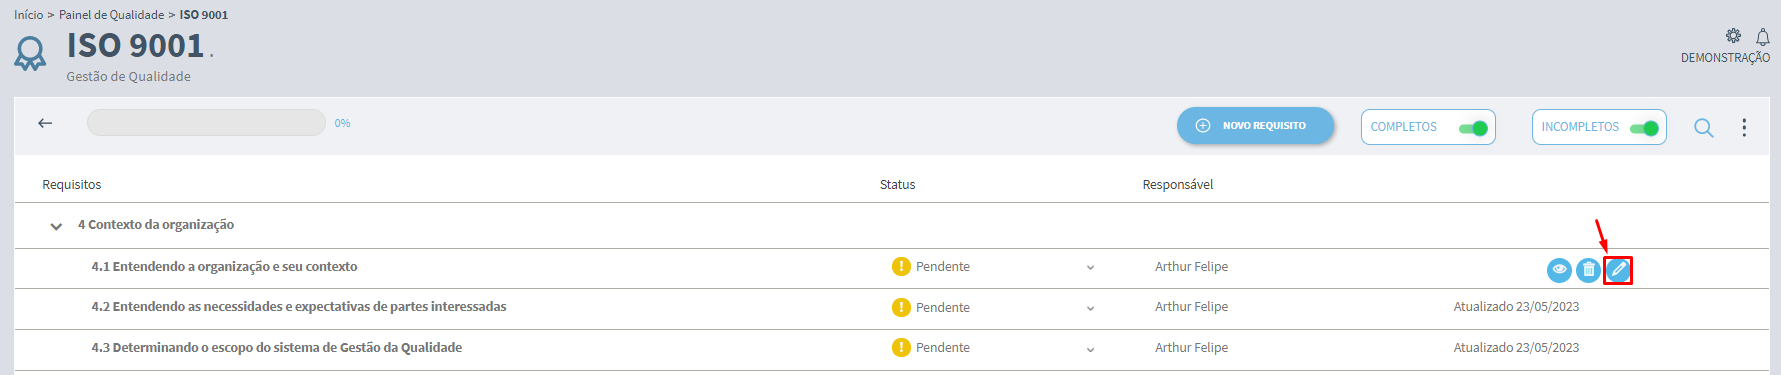1781x375 pixels.
Task: Click the NOVO REQUISITO button
Action: point(1255,126)
